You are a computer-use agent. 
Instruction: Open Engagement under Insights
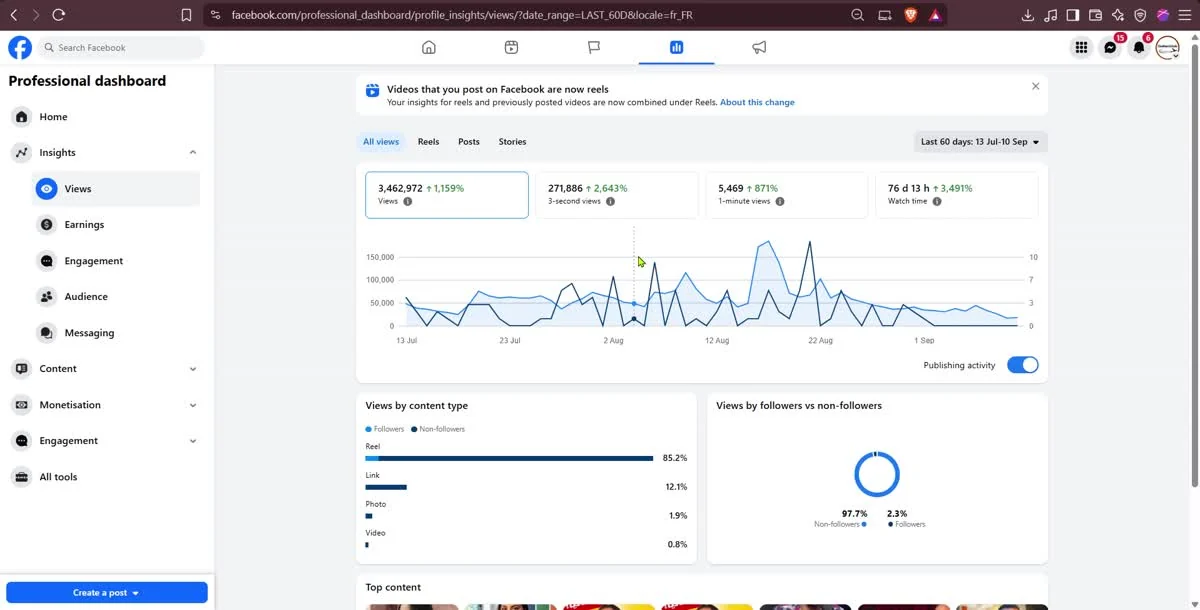click(x=116, y=261)
